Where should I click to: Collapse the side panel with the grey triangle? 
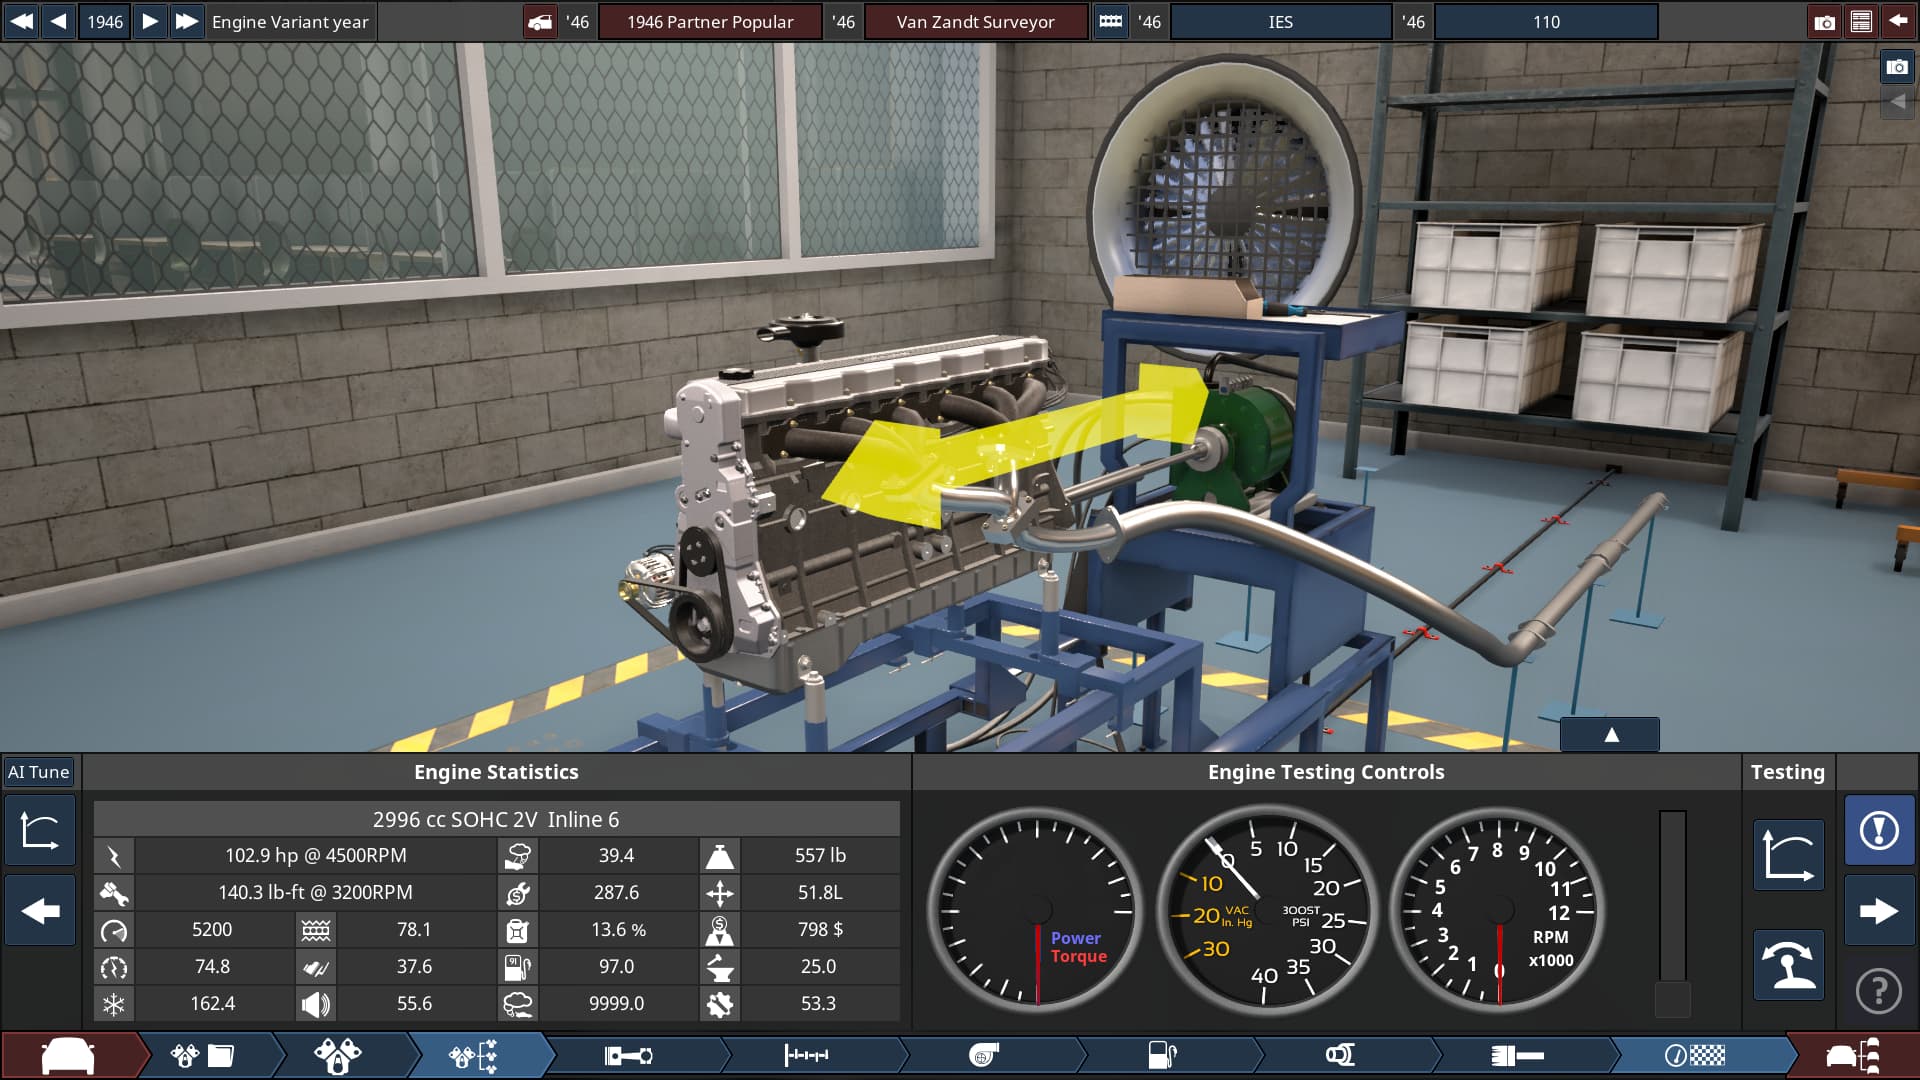[1896, 102]
